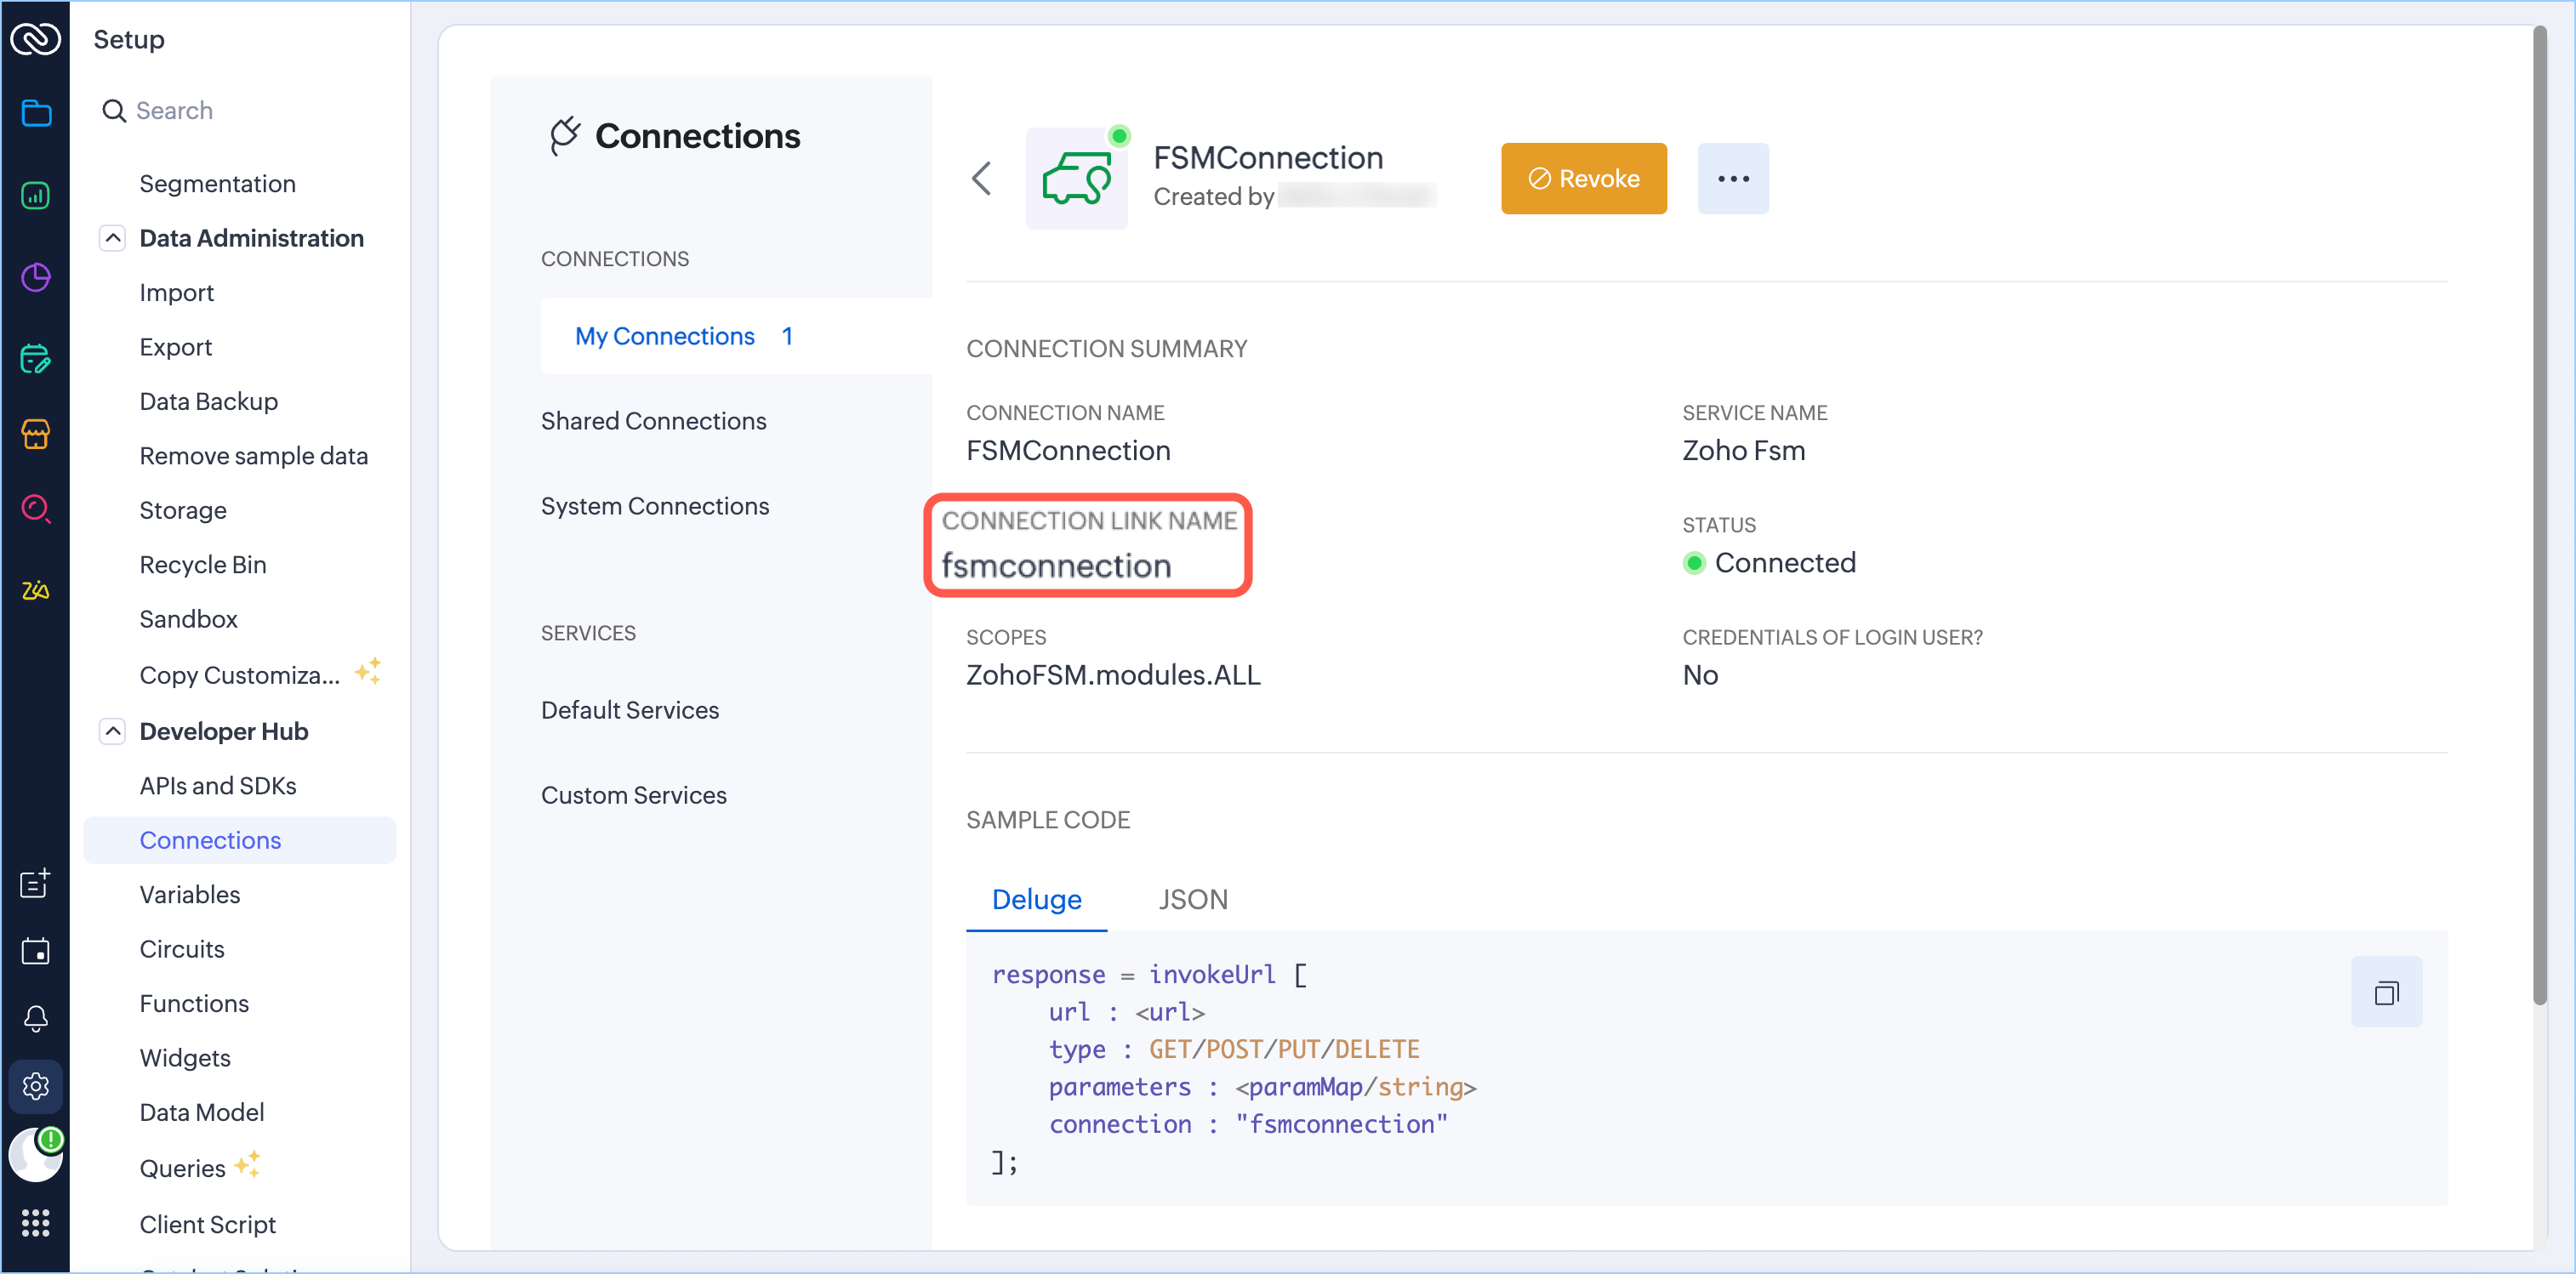Open Functions in Developer Hub
This screenshot has width=2576, height=1274.
tap(194, 1003)
